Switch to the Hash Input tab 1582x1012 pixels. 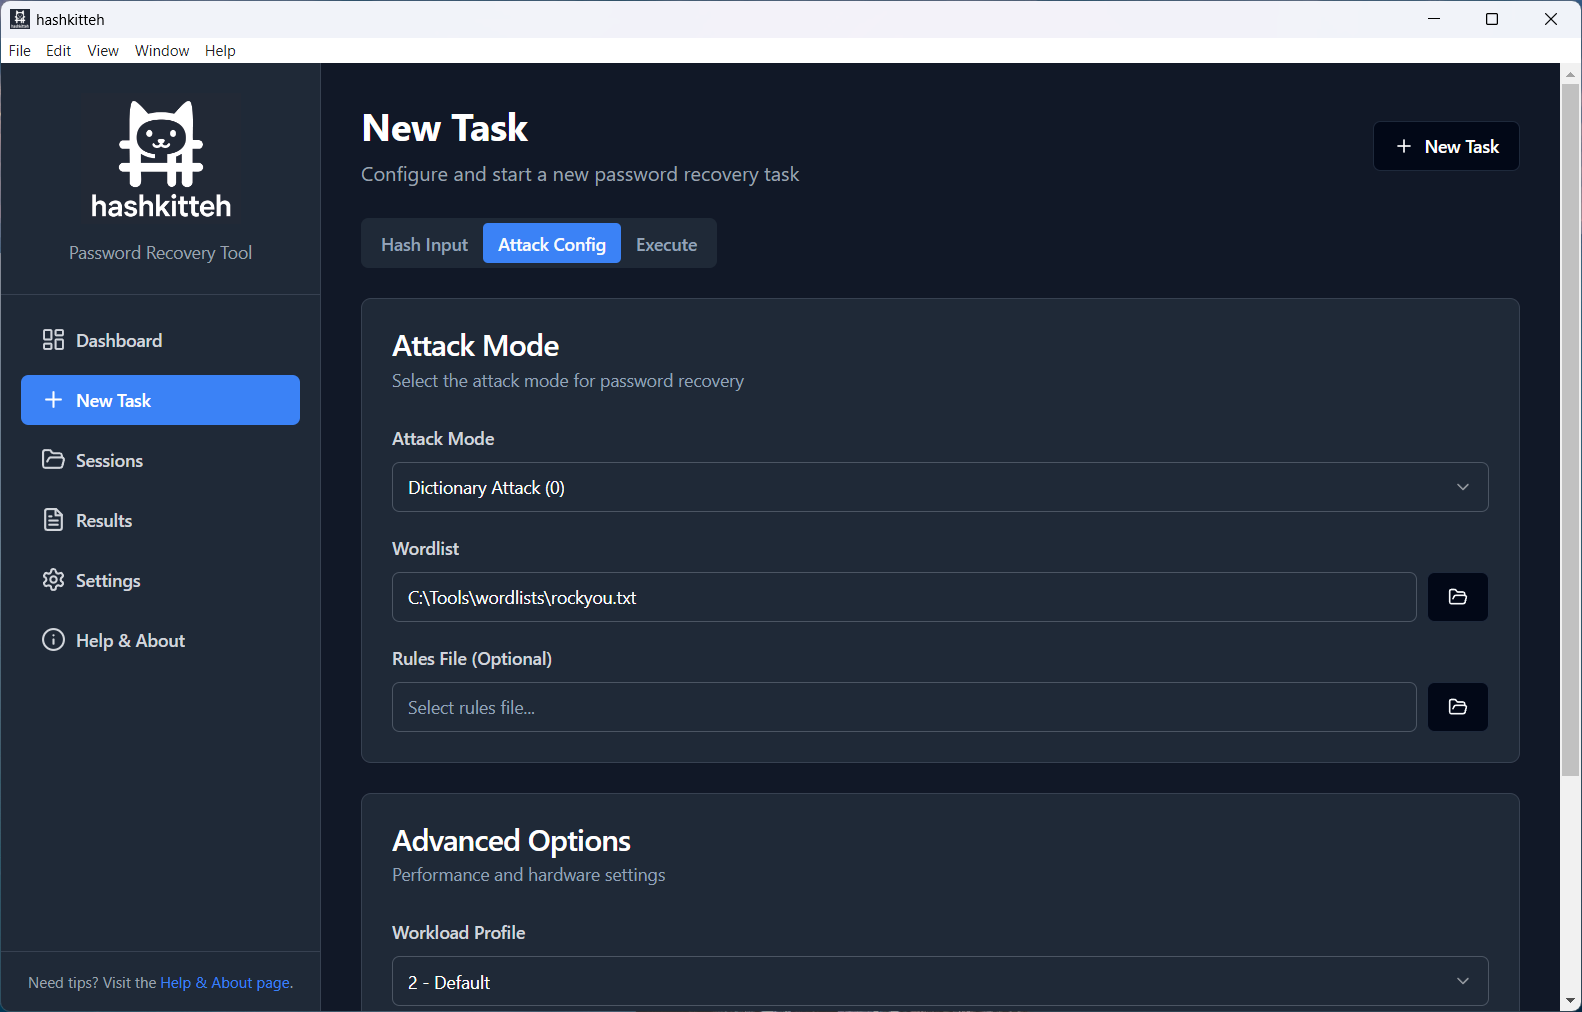point(424,244)
